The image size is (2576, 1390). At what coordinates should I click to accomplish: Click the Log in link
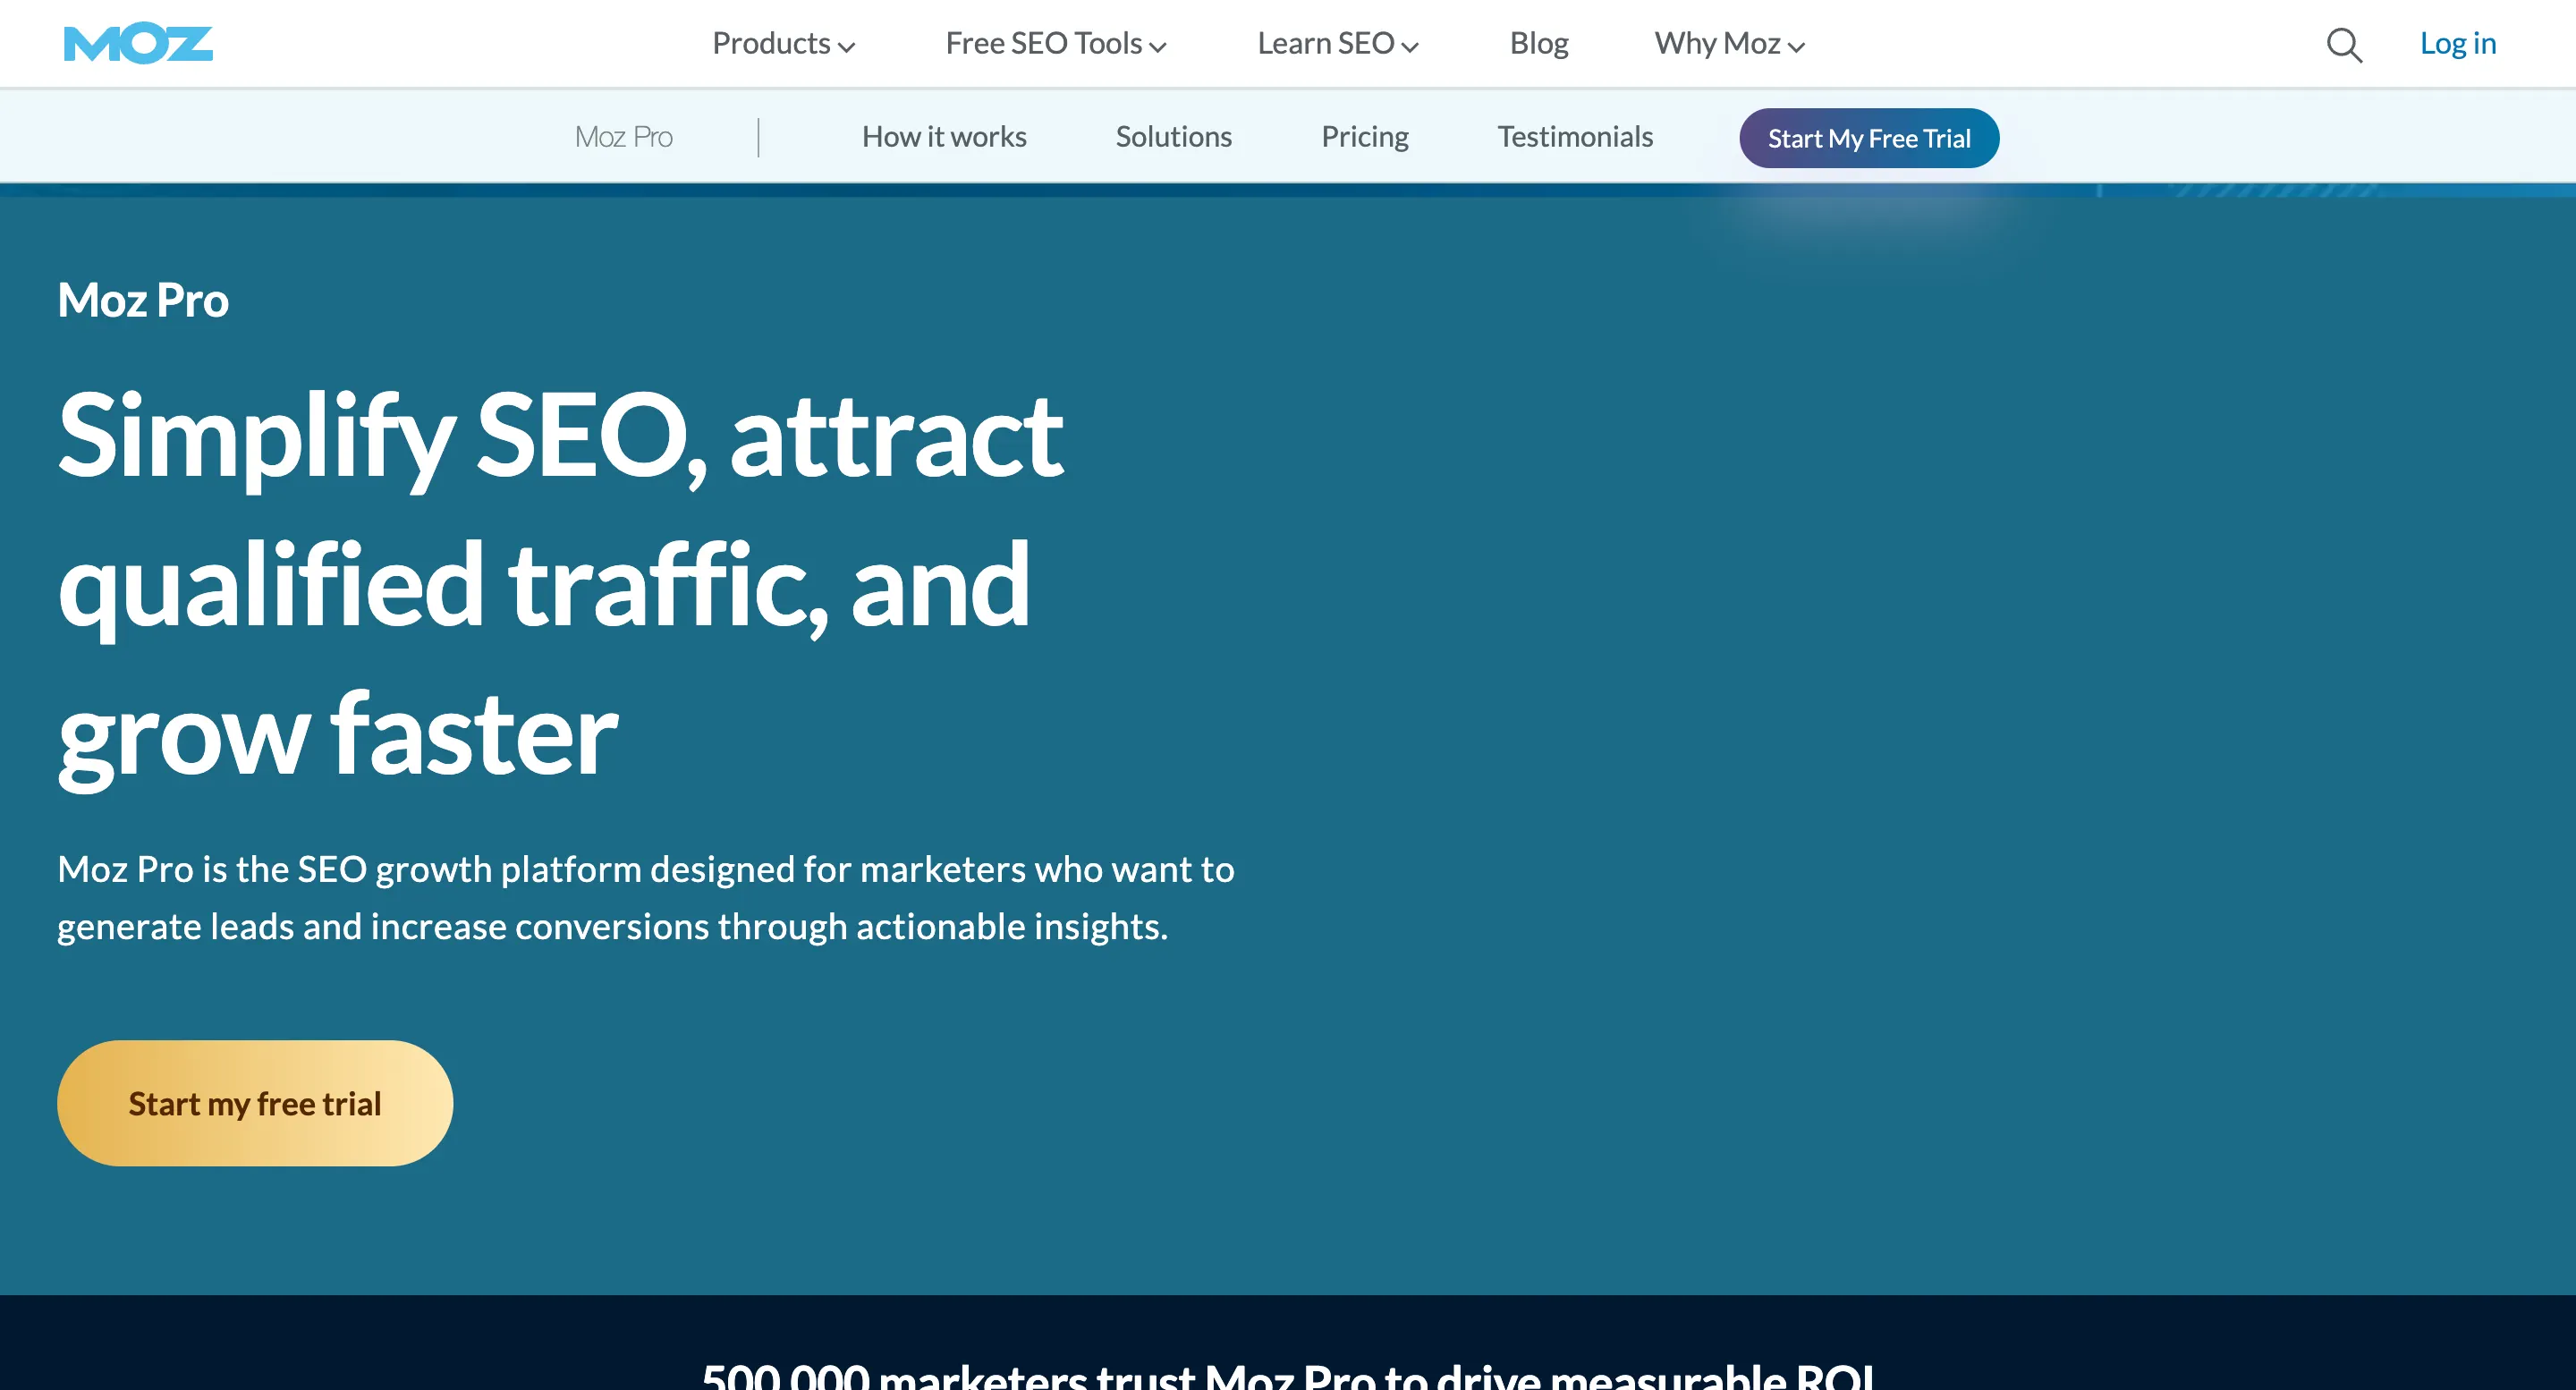point(2458,44)
